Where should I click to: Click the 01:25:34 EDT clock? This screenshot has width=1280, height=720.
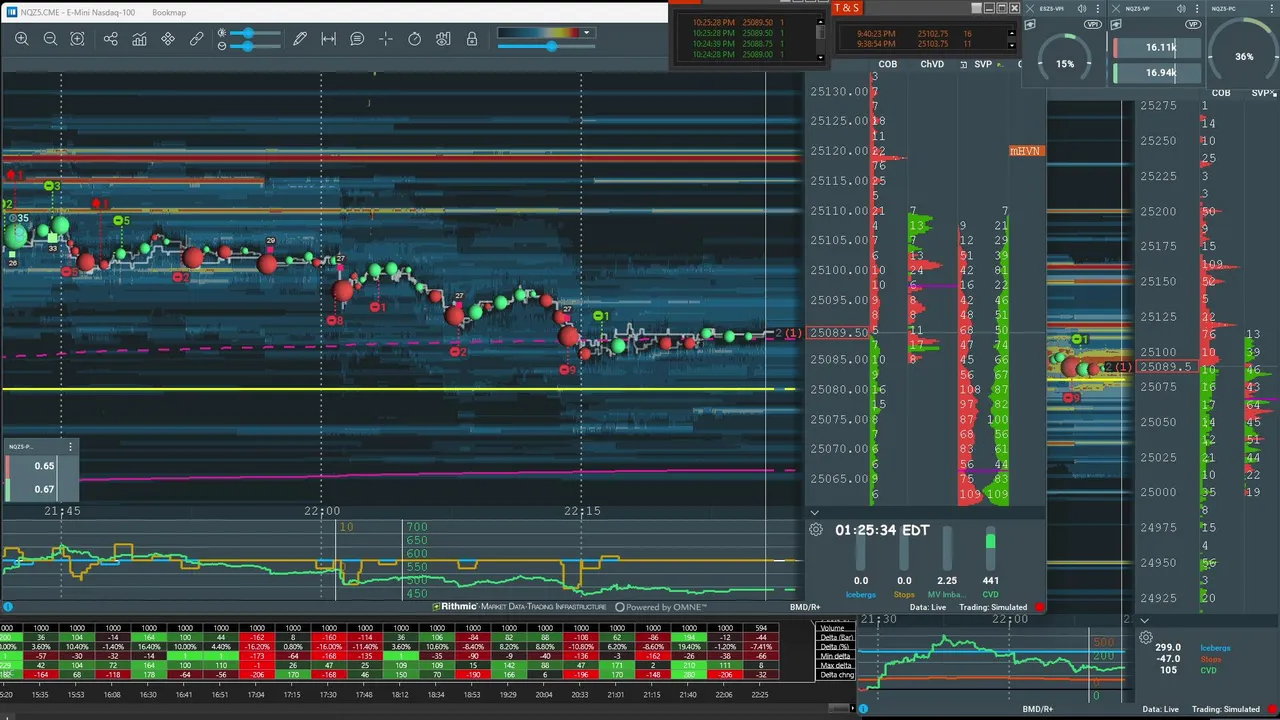pyautogui.click(x=882, y=530)
